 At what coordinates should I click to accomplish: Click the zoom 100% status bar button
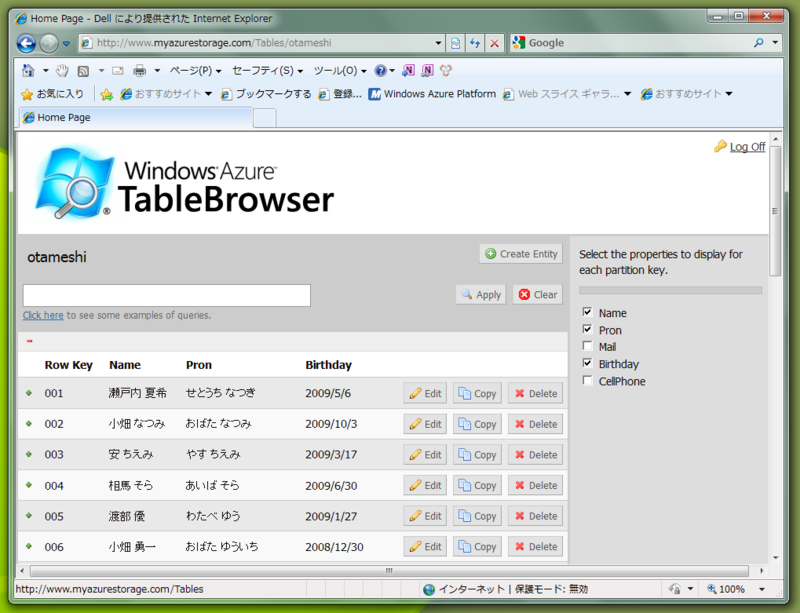click(726, 589)
